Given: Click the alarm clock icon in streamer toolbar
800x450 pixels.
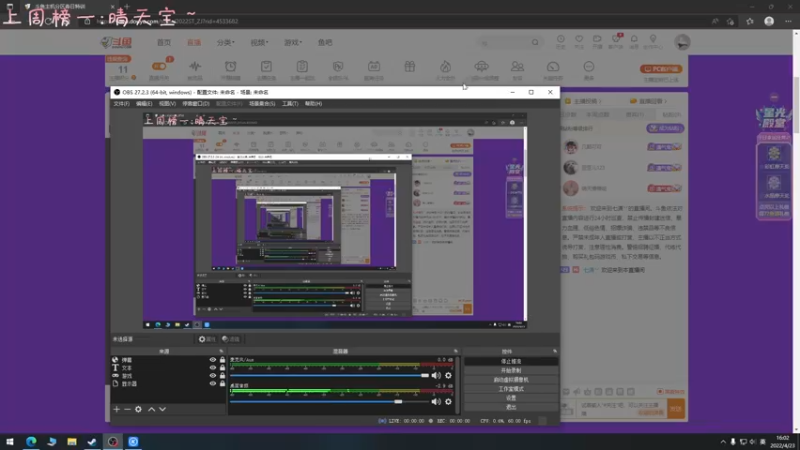Looking at the screenshot, I should pos(231,66).
